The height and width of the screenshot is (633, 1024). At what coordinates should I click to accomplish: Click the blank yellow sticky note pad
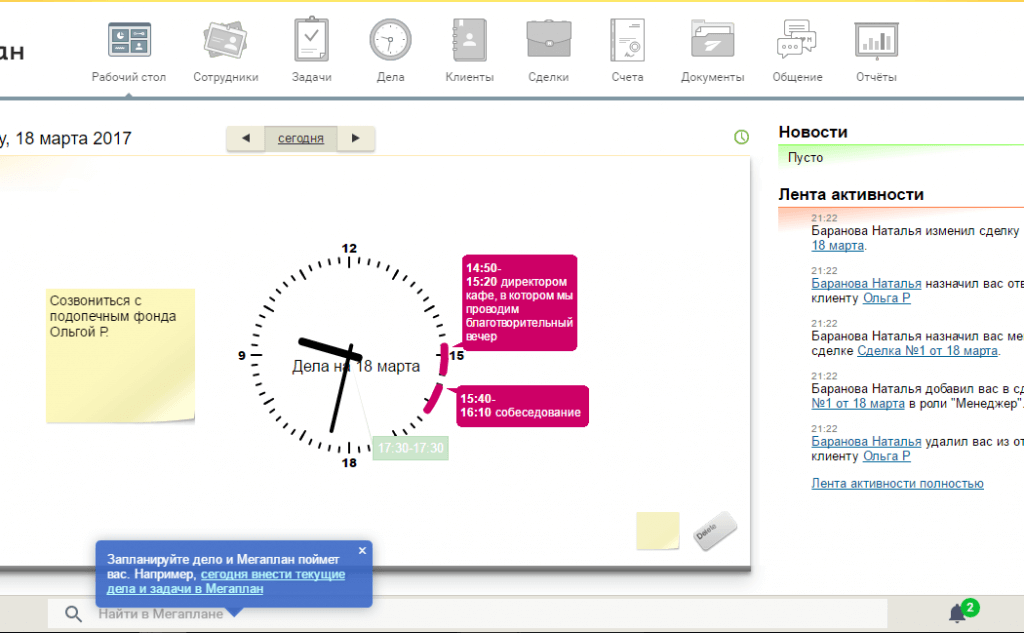tap(658, 531)
